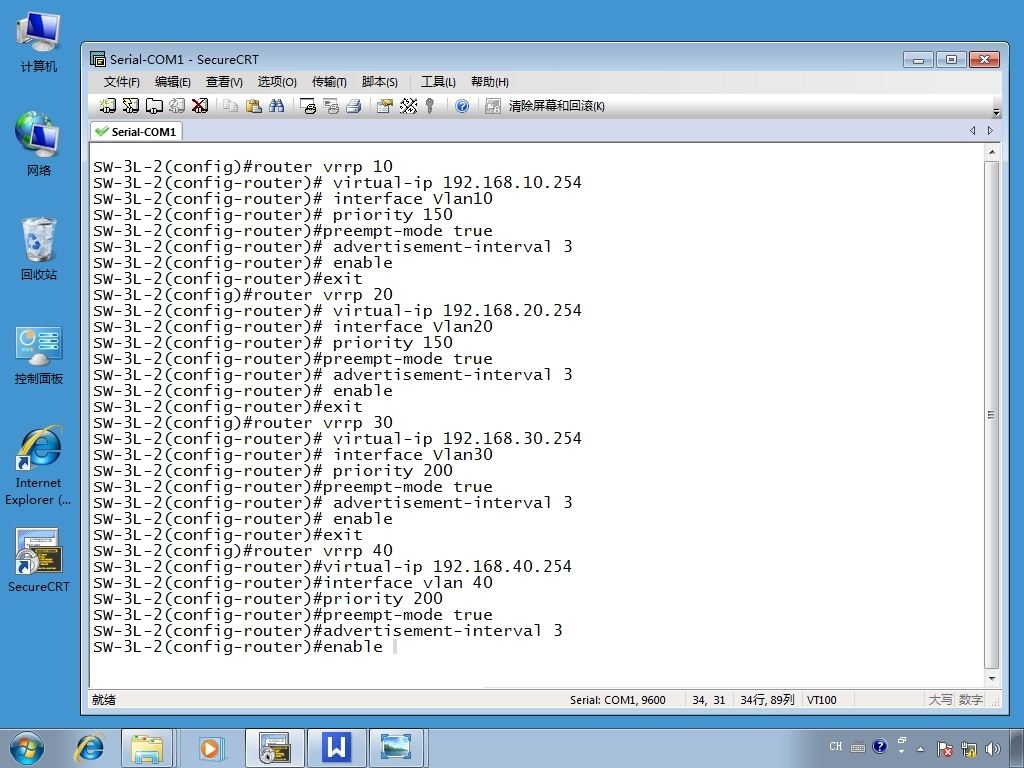Click the Print printer icon

tap(354, 106)
